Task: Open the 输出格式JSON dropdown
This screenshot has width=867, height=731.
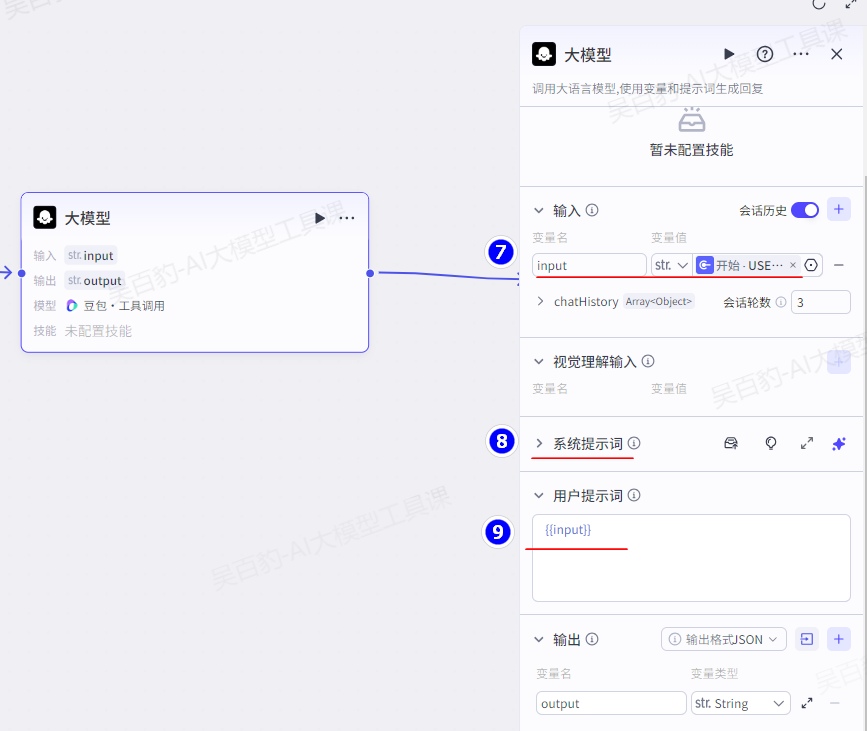Action: click(x=724, y=639)
